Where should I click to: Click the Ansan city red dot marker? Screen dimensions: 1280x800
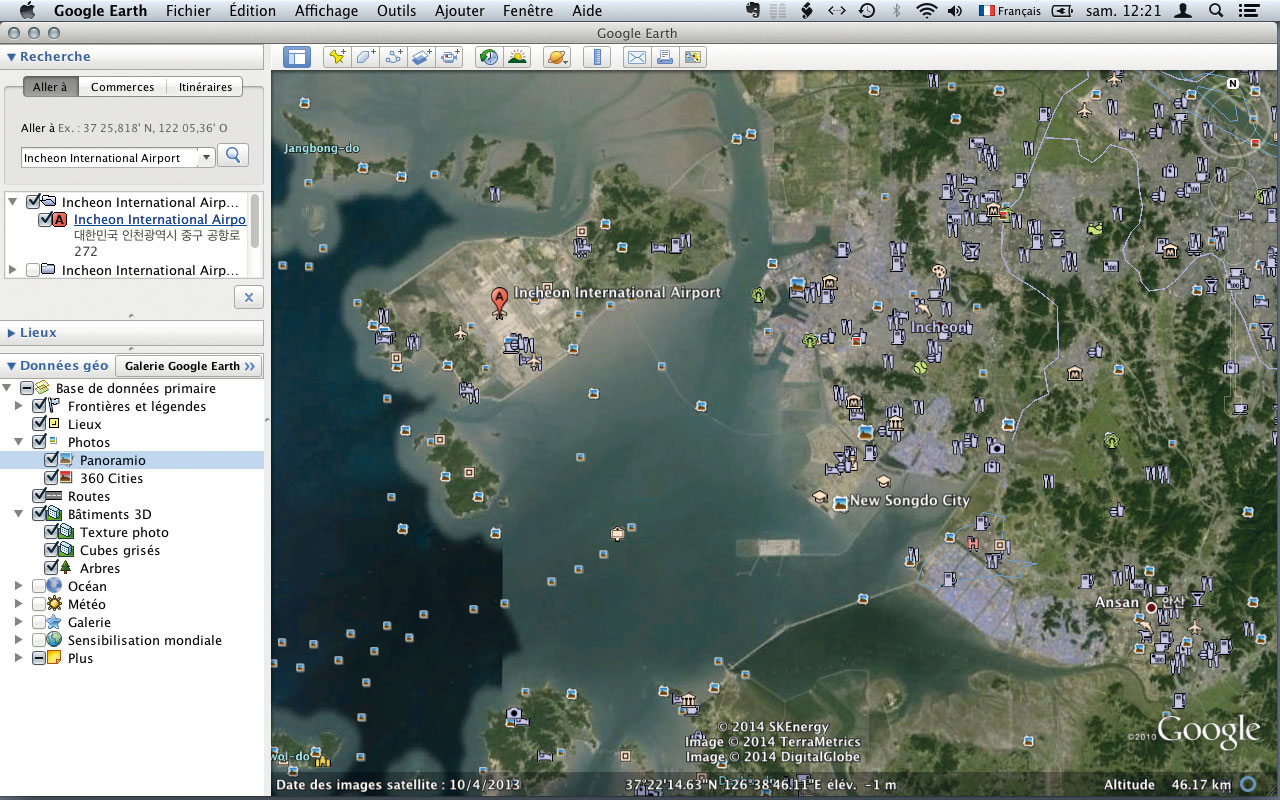1151,607
